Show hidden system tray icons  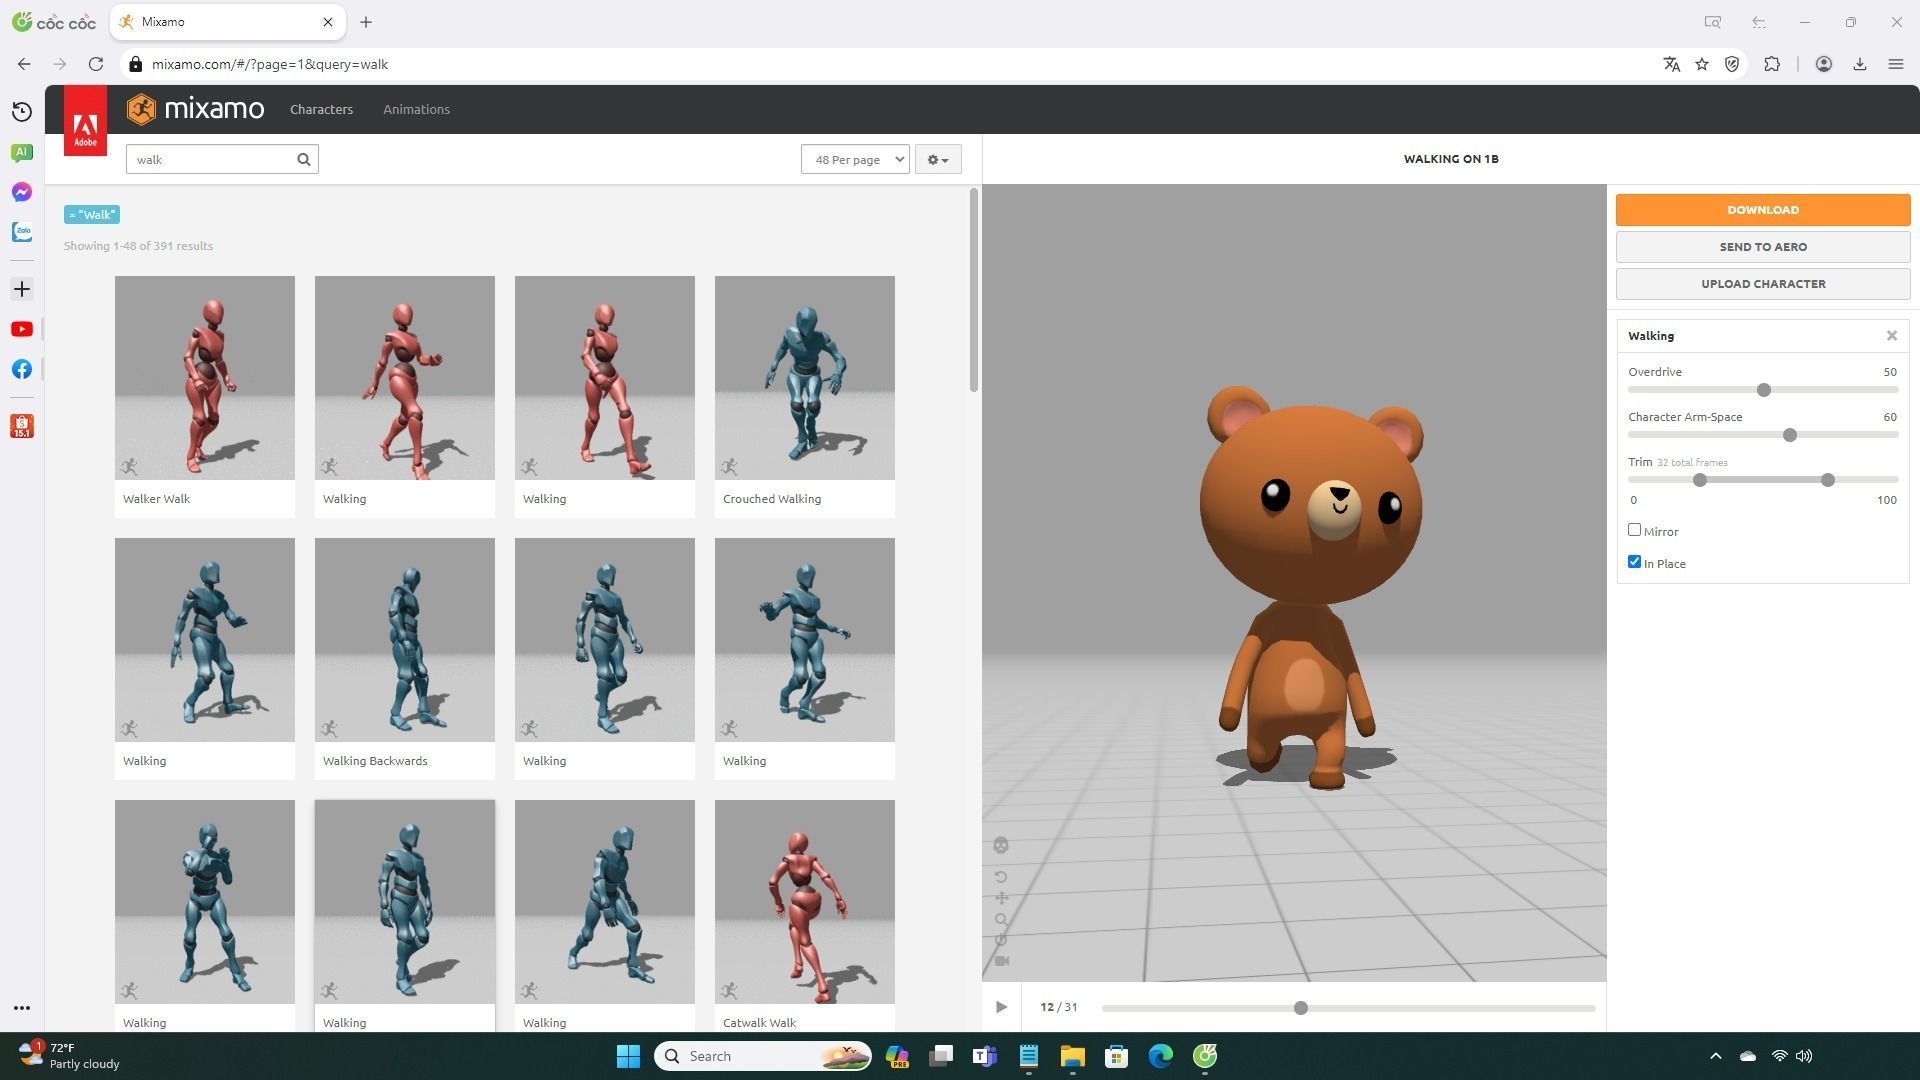(x=1716, y=1056)
